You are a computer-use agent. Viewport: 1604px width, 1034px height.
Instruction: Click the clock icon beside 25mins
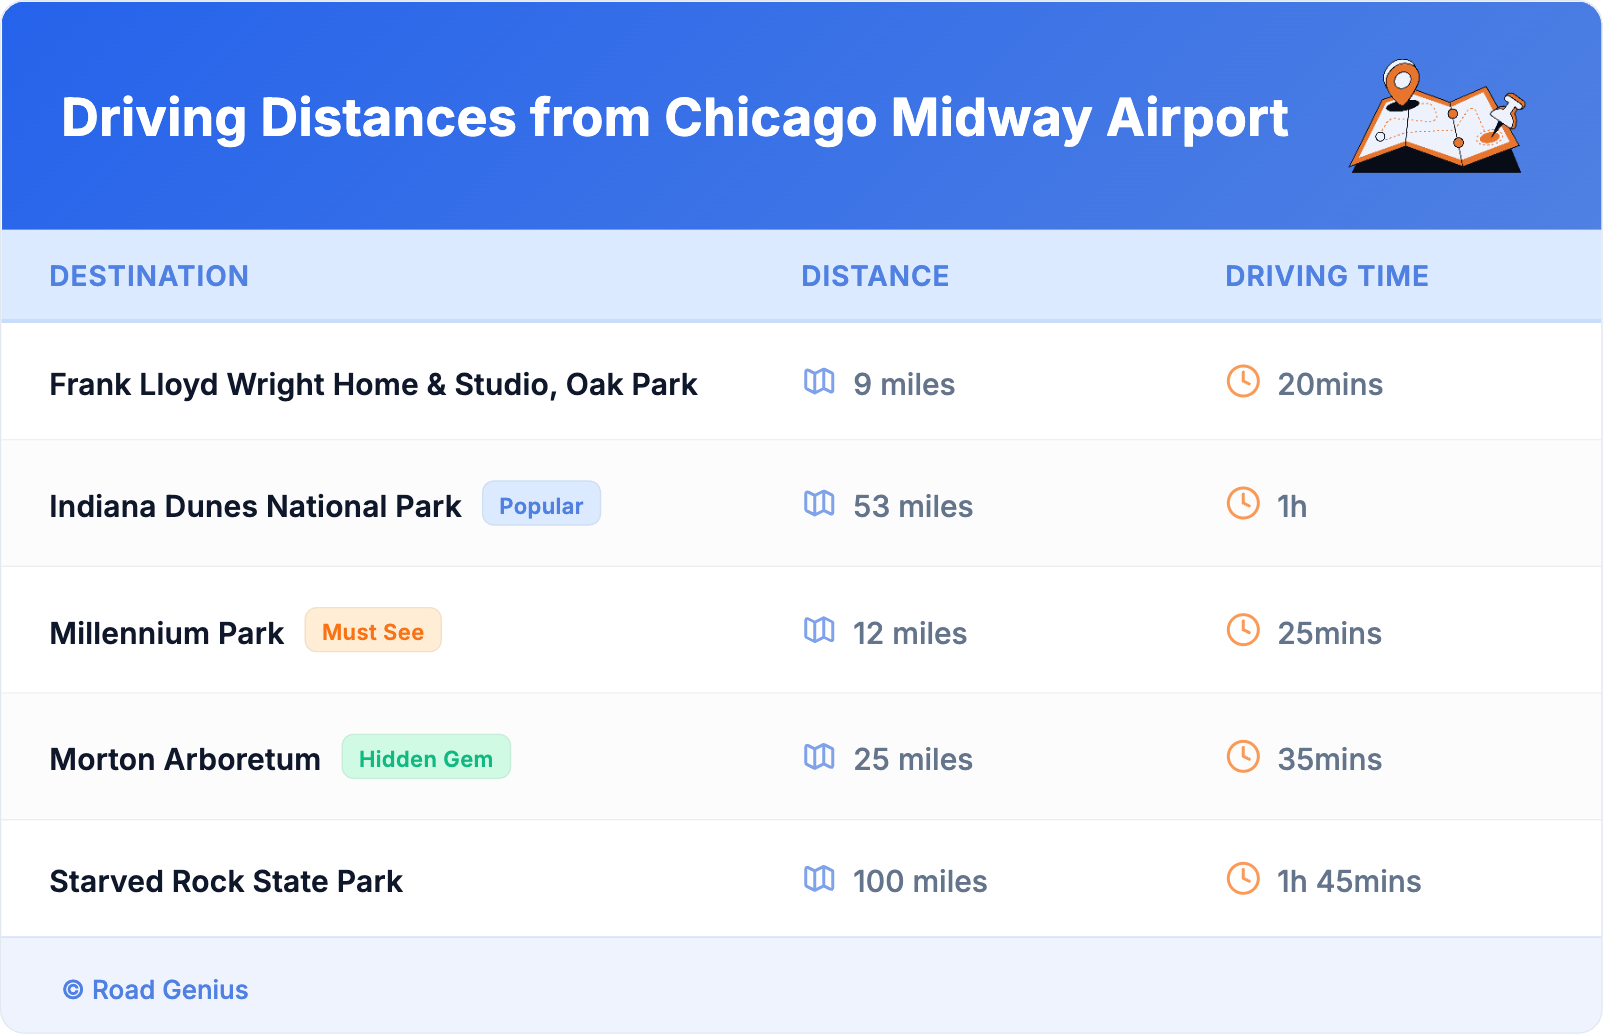(1243, 630)
